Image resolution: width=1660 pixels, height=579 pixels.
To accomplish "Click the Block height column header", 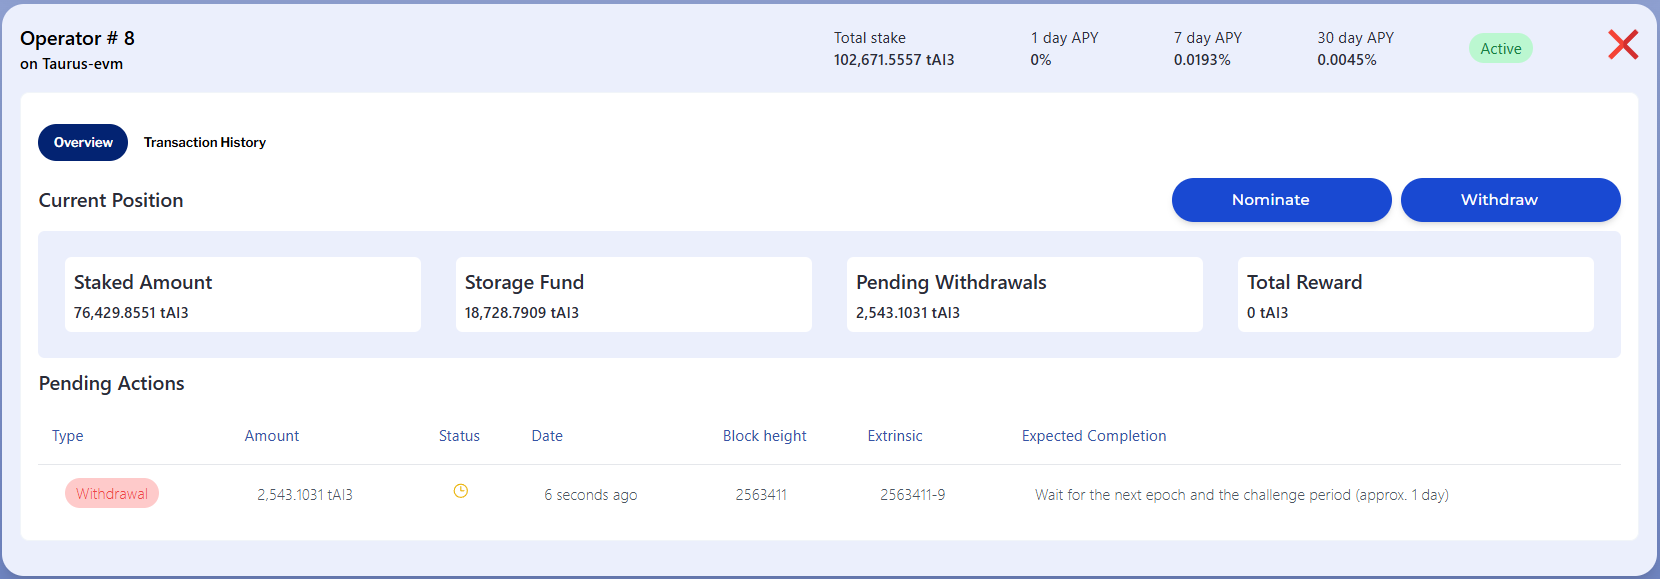I will 765,436.
